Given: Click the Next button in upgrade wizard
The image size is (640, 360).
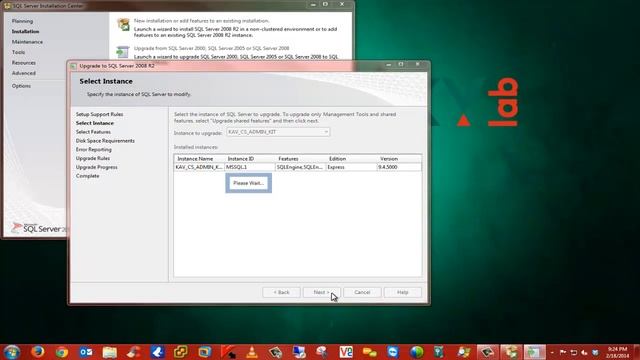Looking at the screenshot, I should click(322, 292).
